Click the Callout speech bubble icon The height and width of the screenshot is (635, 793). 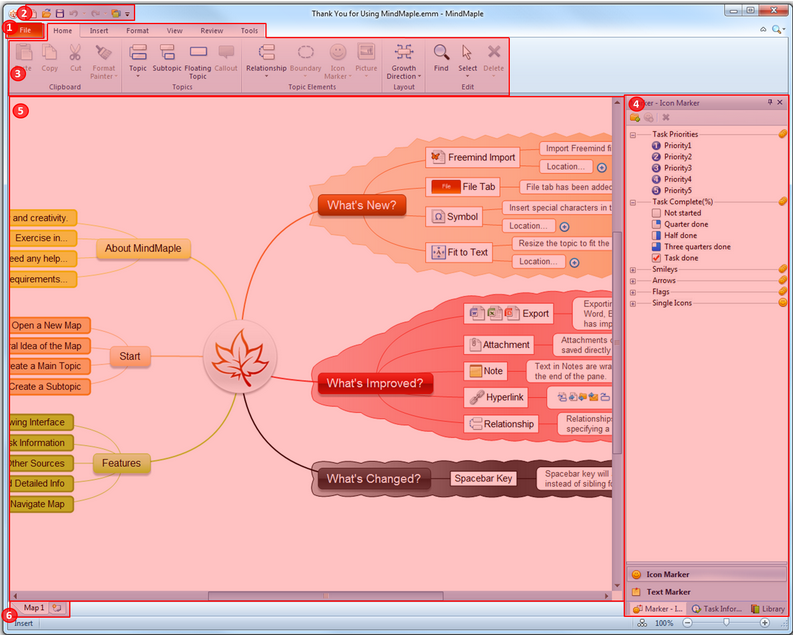(x=226, y=53)
